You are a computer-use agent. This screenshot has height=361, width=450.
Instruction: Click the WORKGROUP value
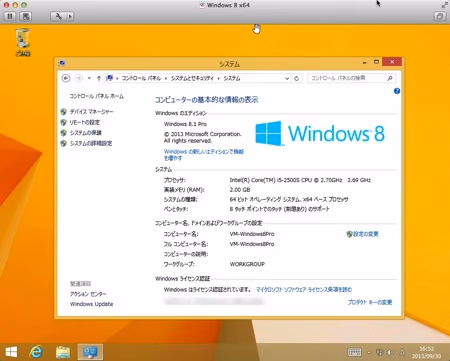[247, 264]
